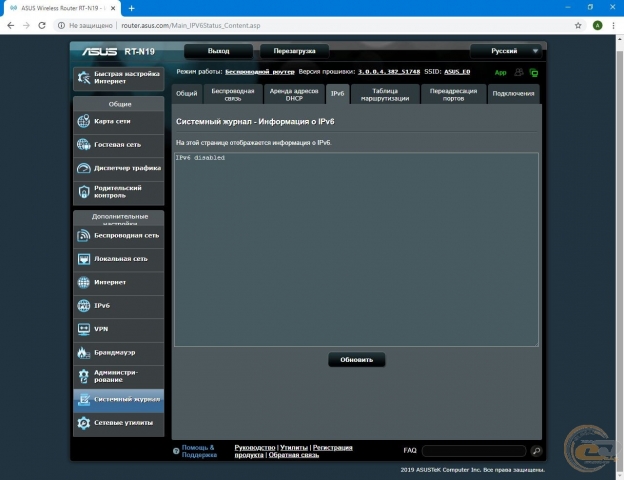Reload the page in browser

[42, 25]
